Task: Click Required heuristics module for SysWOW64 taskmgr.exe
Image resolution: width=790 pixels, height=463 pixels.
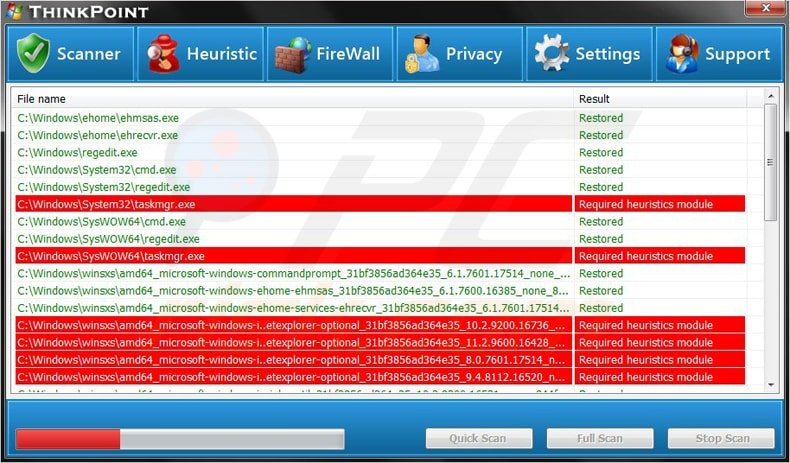Action: pos(646,256)
